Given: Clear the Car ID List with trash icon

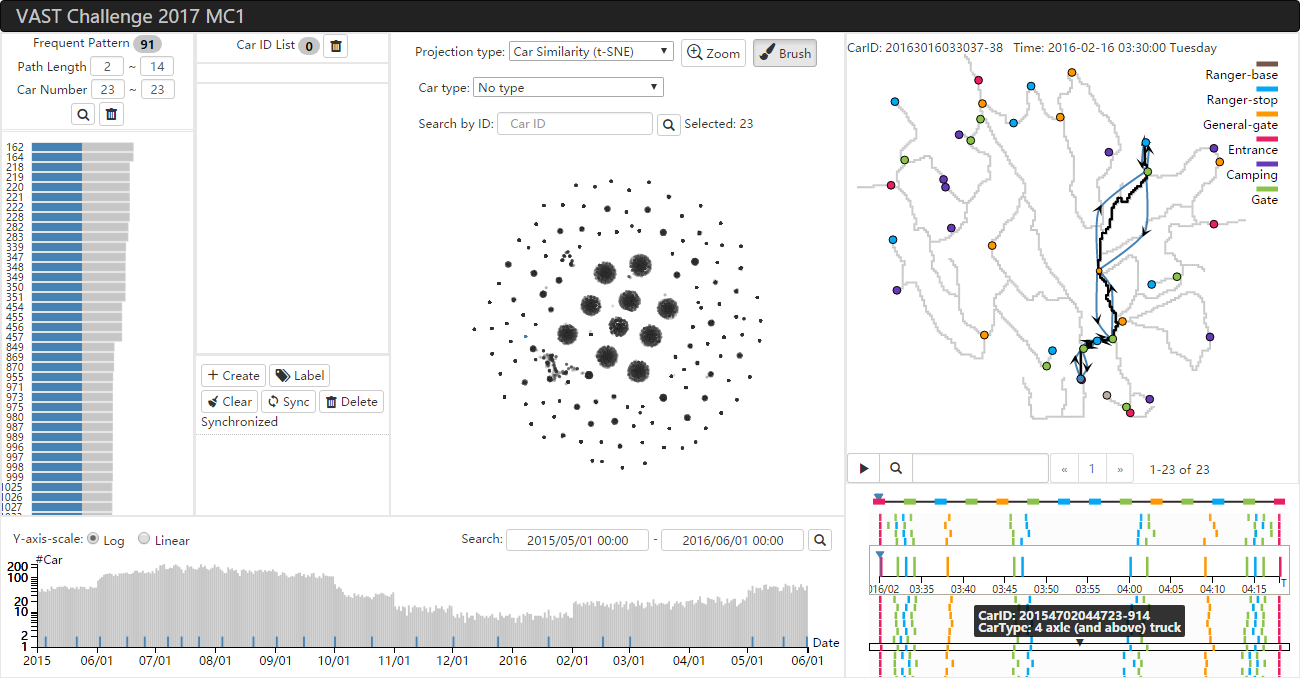Looking at the screenshot, I should point(336,46).
